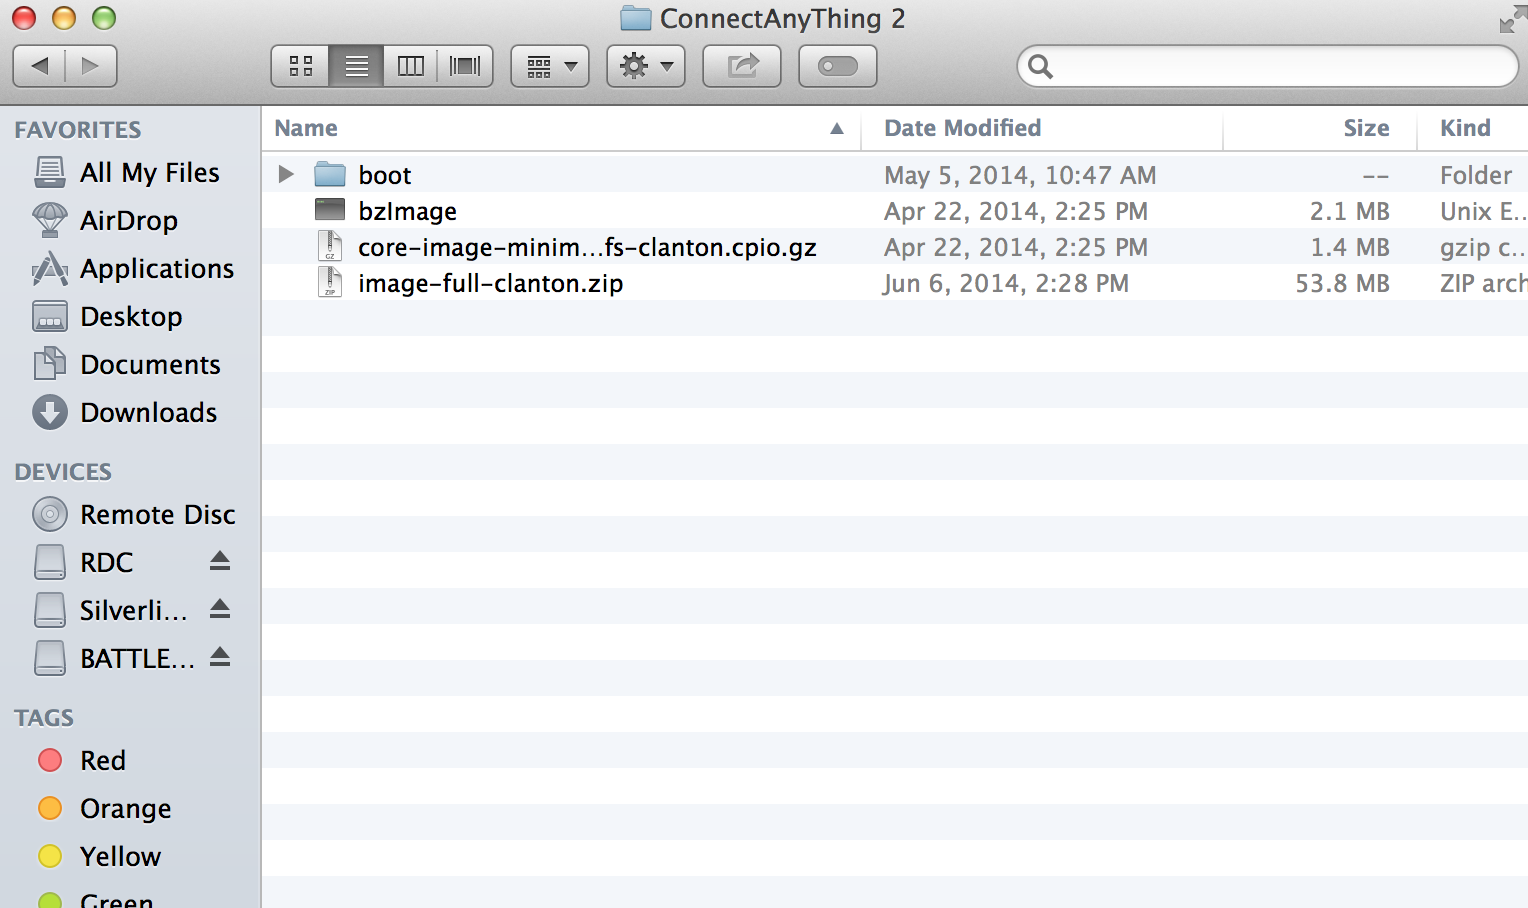This screenshot has height=908, width=1528.
Task: Click the Remote Disc icon
Action: pos(50,514)
